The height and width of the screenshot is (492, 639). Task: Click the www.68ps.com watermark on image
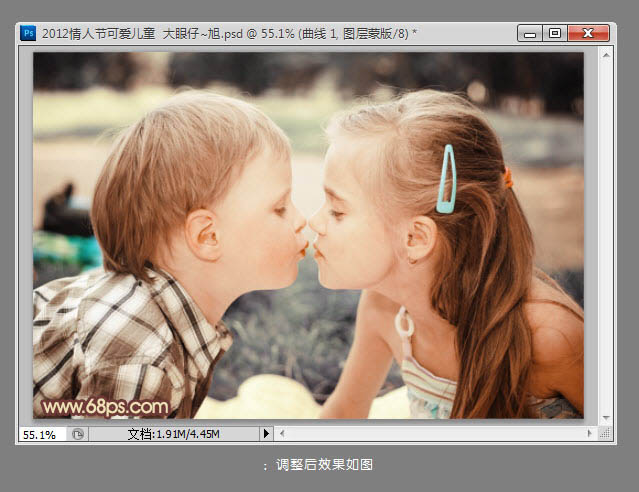pyautogui.click(x=105, y=407)
